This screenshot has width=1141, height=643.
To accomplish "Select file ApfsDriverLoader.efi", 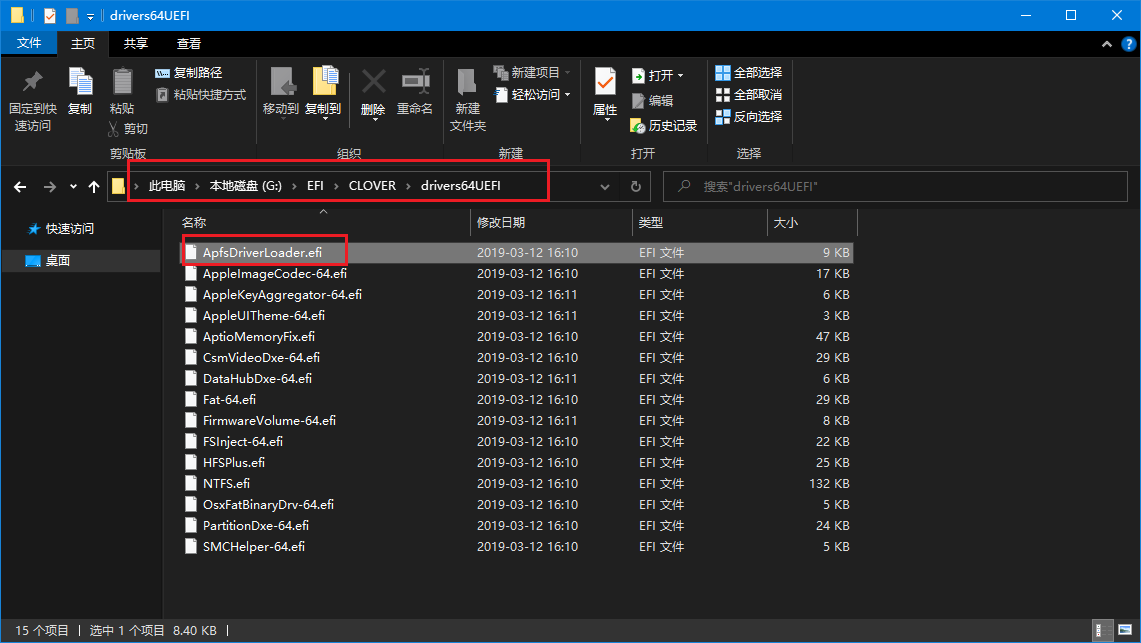I will 517,252.
